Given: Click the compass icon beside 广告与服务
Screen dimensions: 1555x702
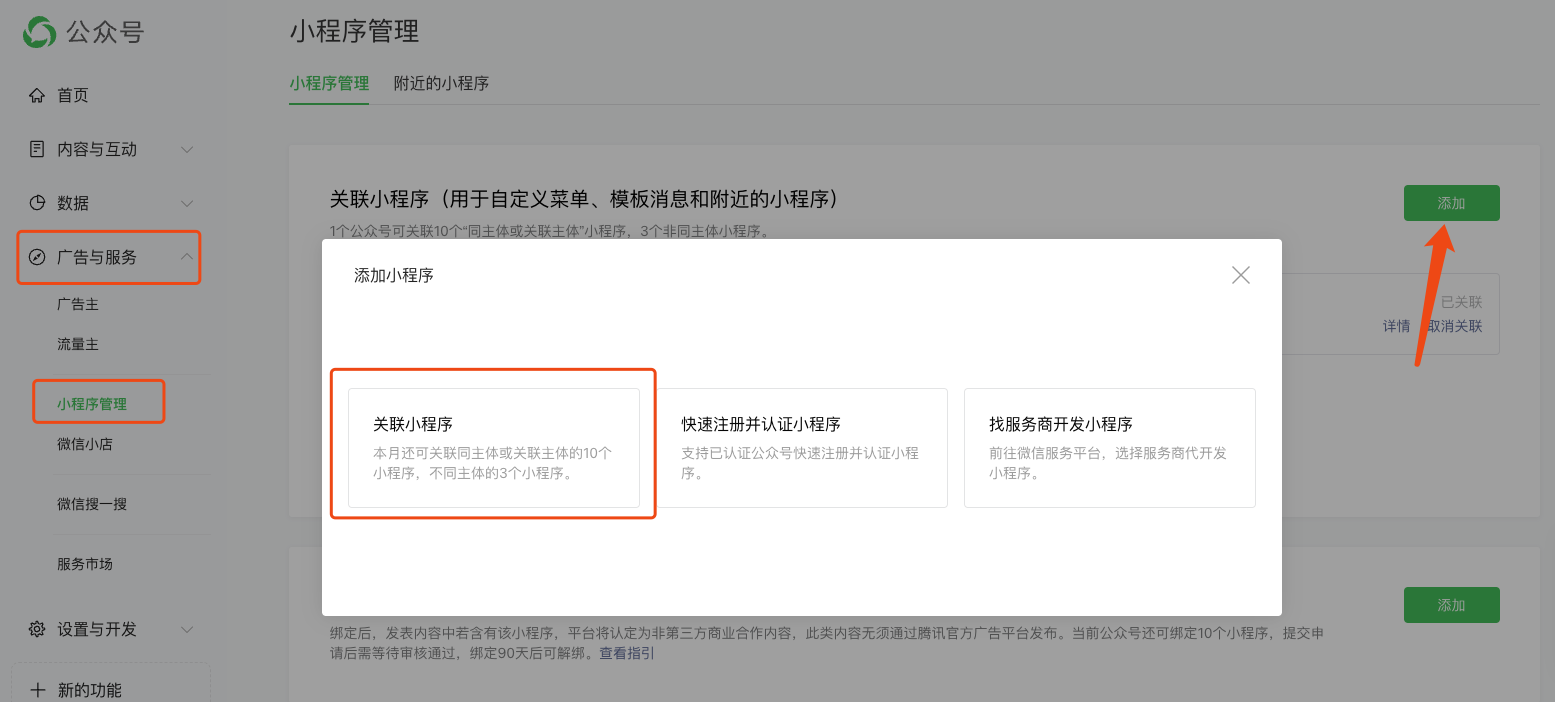Looking at the screenshot, I should coord(37,257).
